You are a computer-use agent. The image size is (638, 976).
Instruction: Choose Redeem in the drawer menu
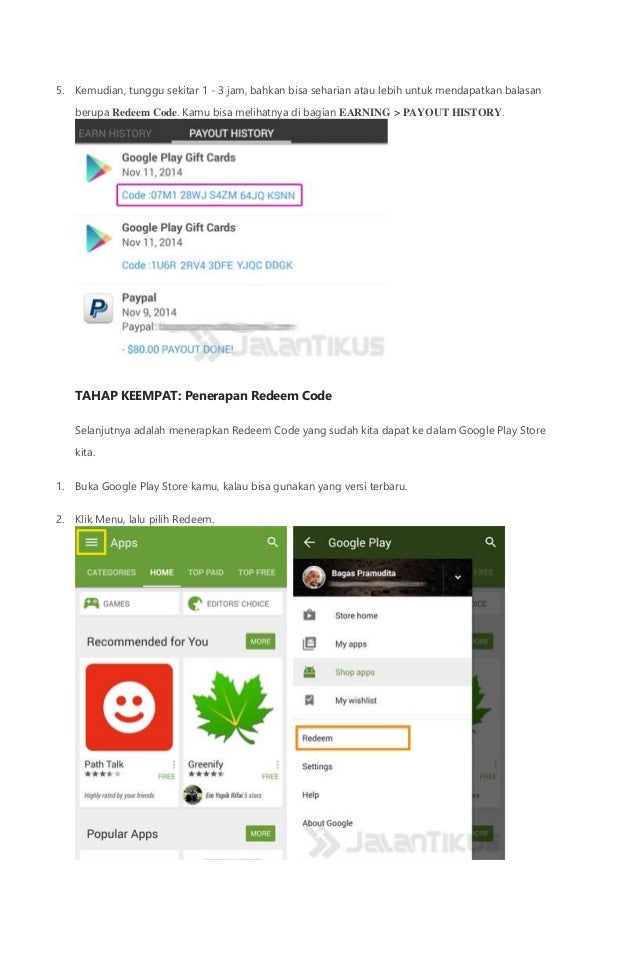tap(352, 738)
